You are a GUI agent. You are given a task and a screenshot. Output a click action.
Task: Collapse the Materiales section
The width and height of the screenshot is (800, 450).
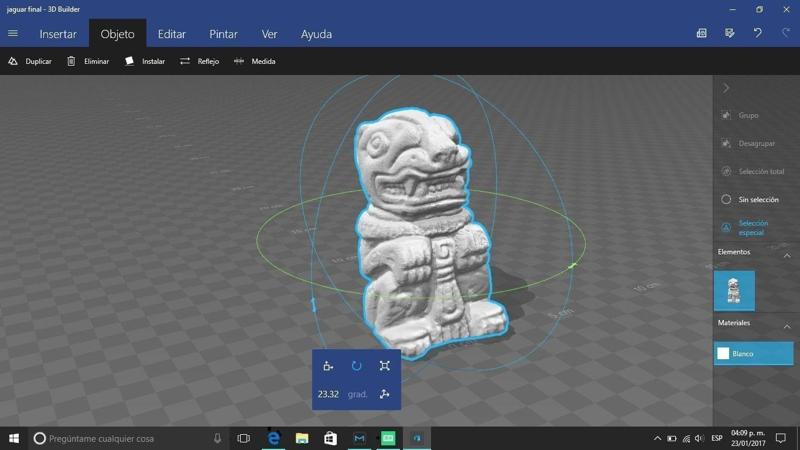[x=787, y=327]
